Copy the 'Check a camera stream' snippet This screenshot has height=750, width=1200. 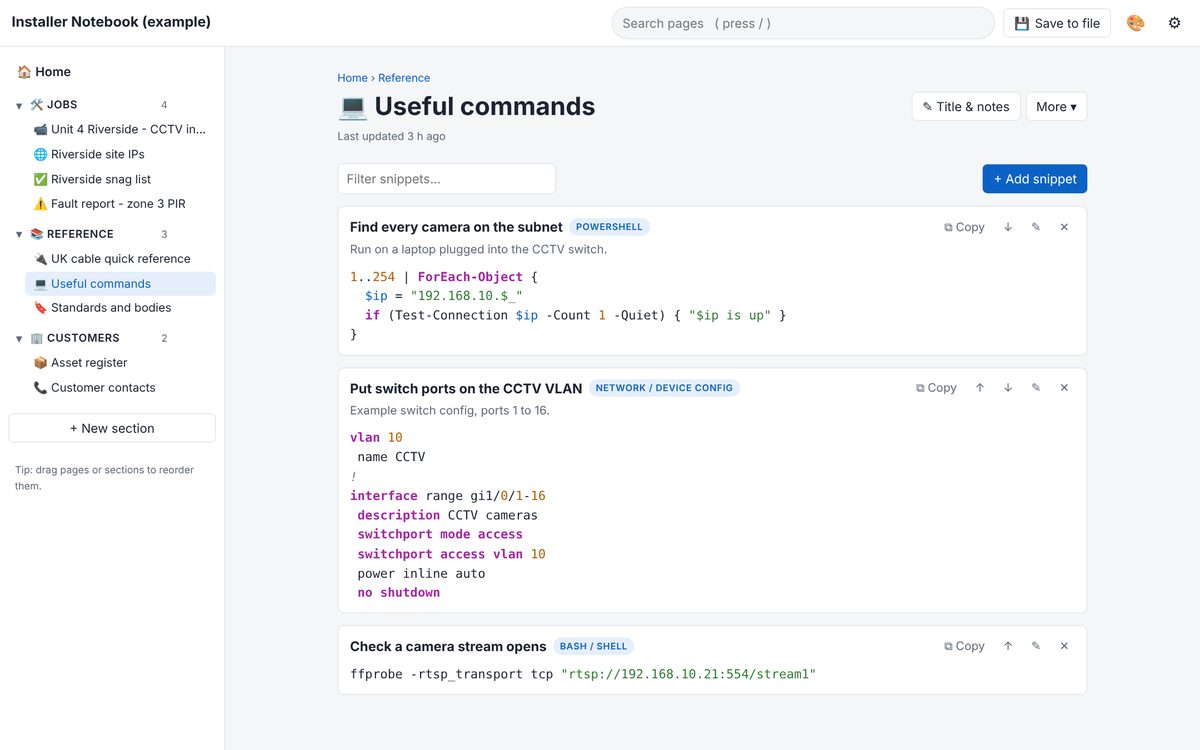pyautogui.click(x=964, y=646)
